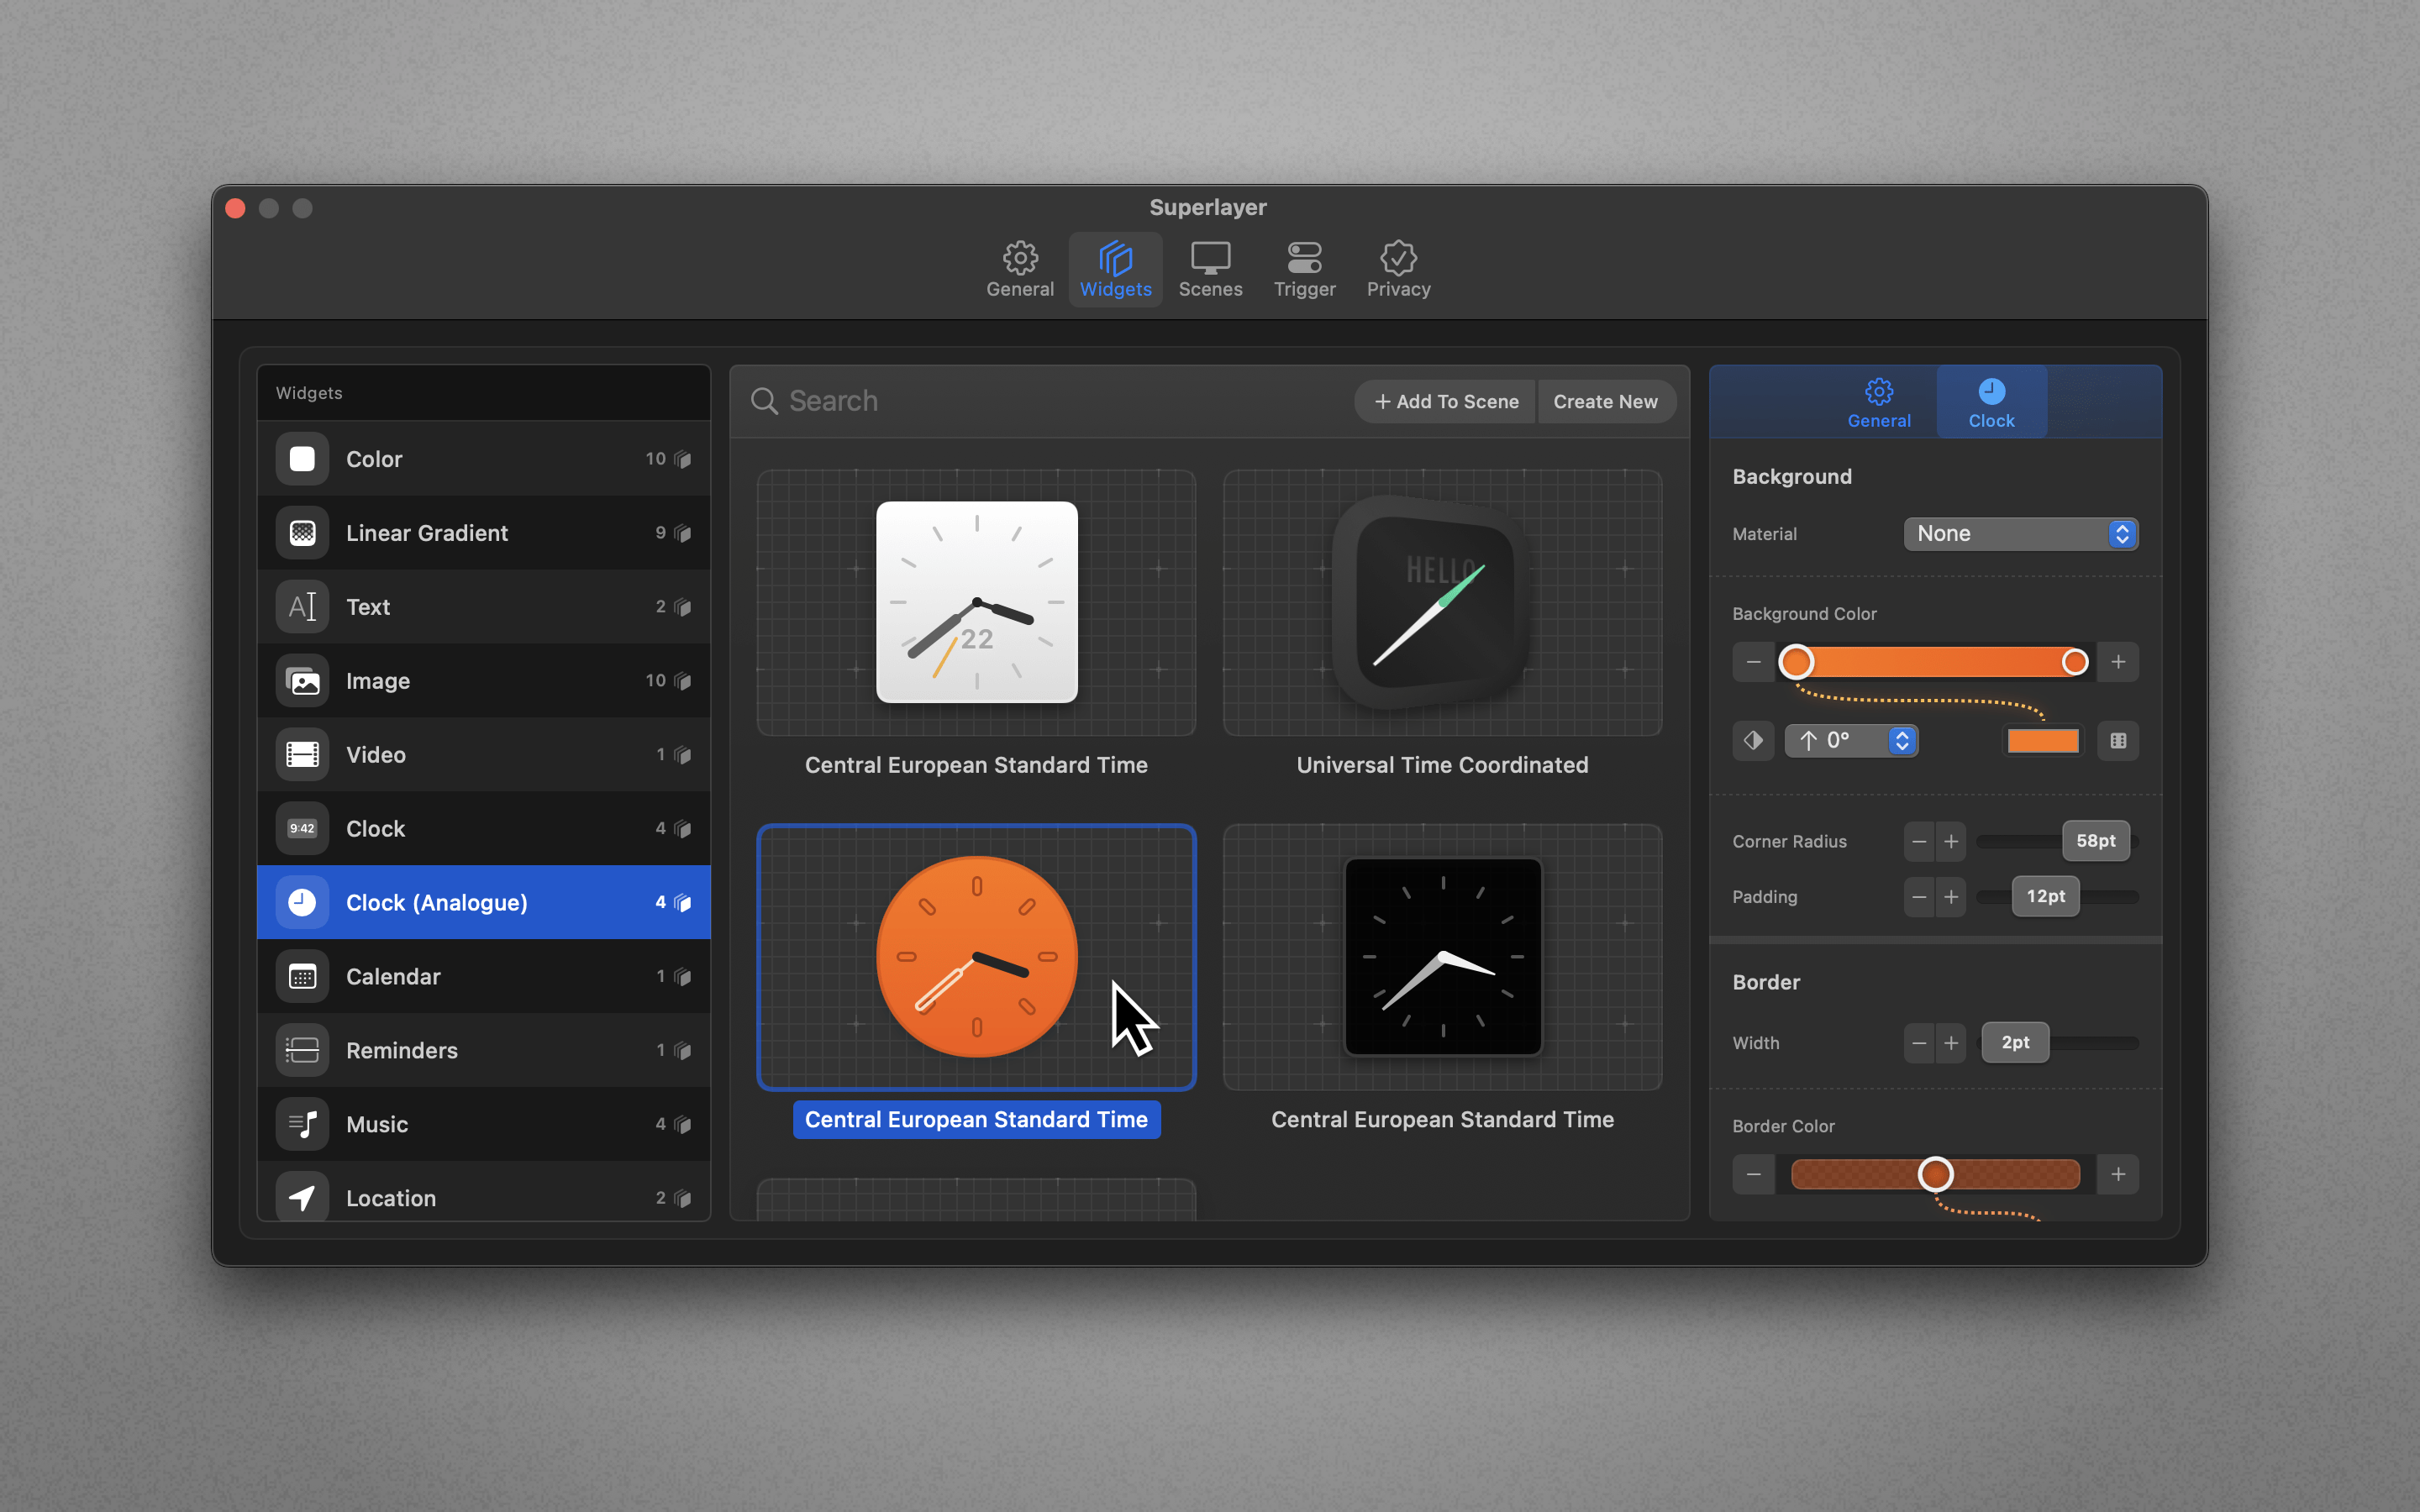Click the Corner Radius increment stepper
This screenshot has height=1512, width=2420.
click(1951, 840)
